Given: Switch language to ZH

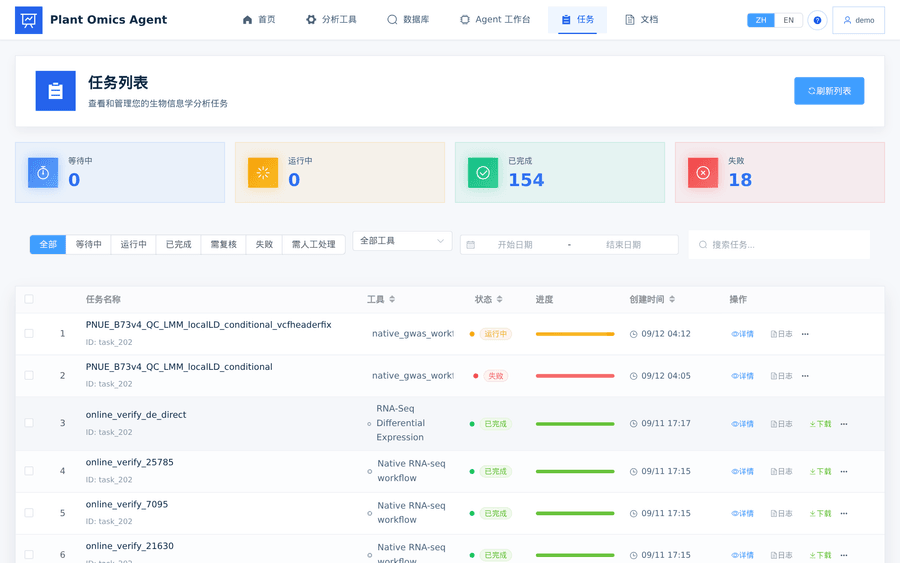Looking at the screenshot, I should click(x=761, y=20).
